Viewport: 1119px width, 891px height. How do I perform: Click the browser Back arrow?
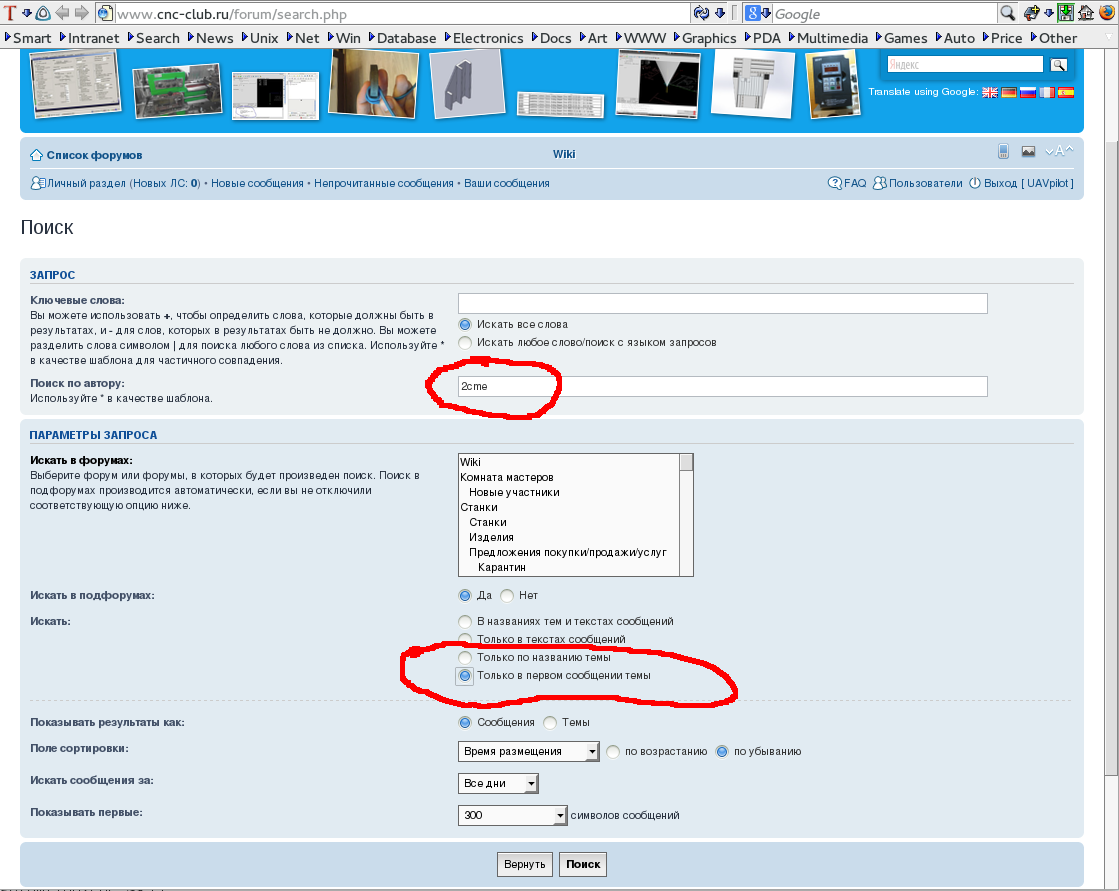coord(63,13)
